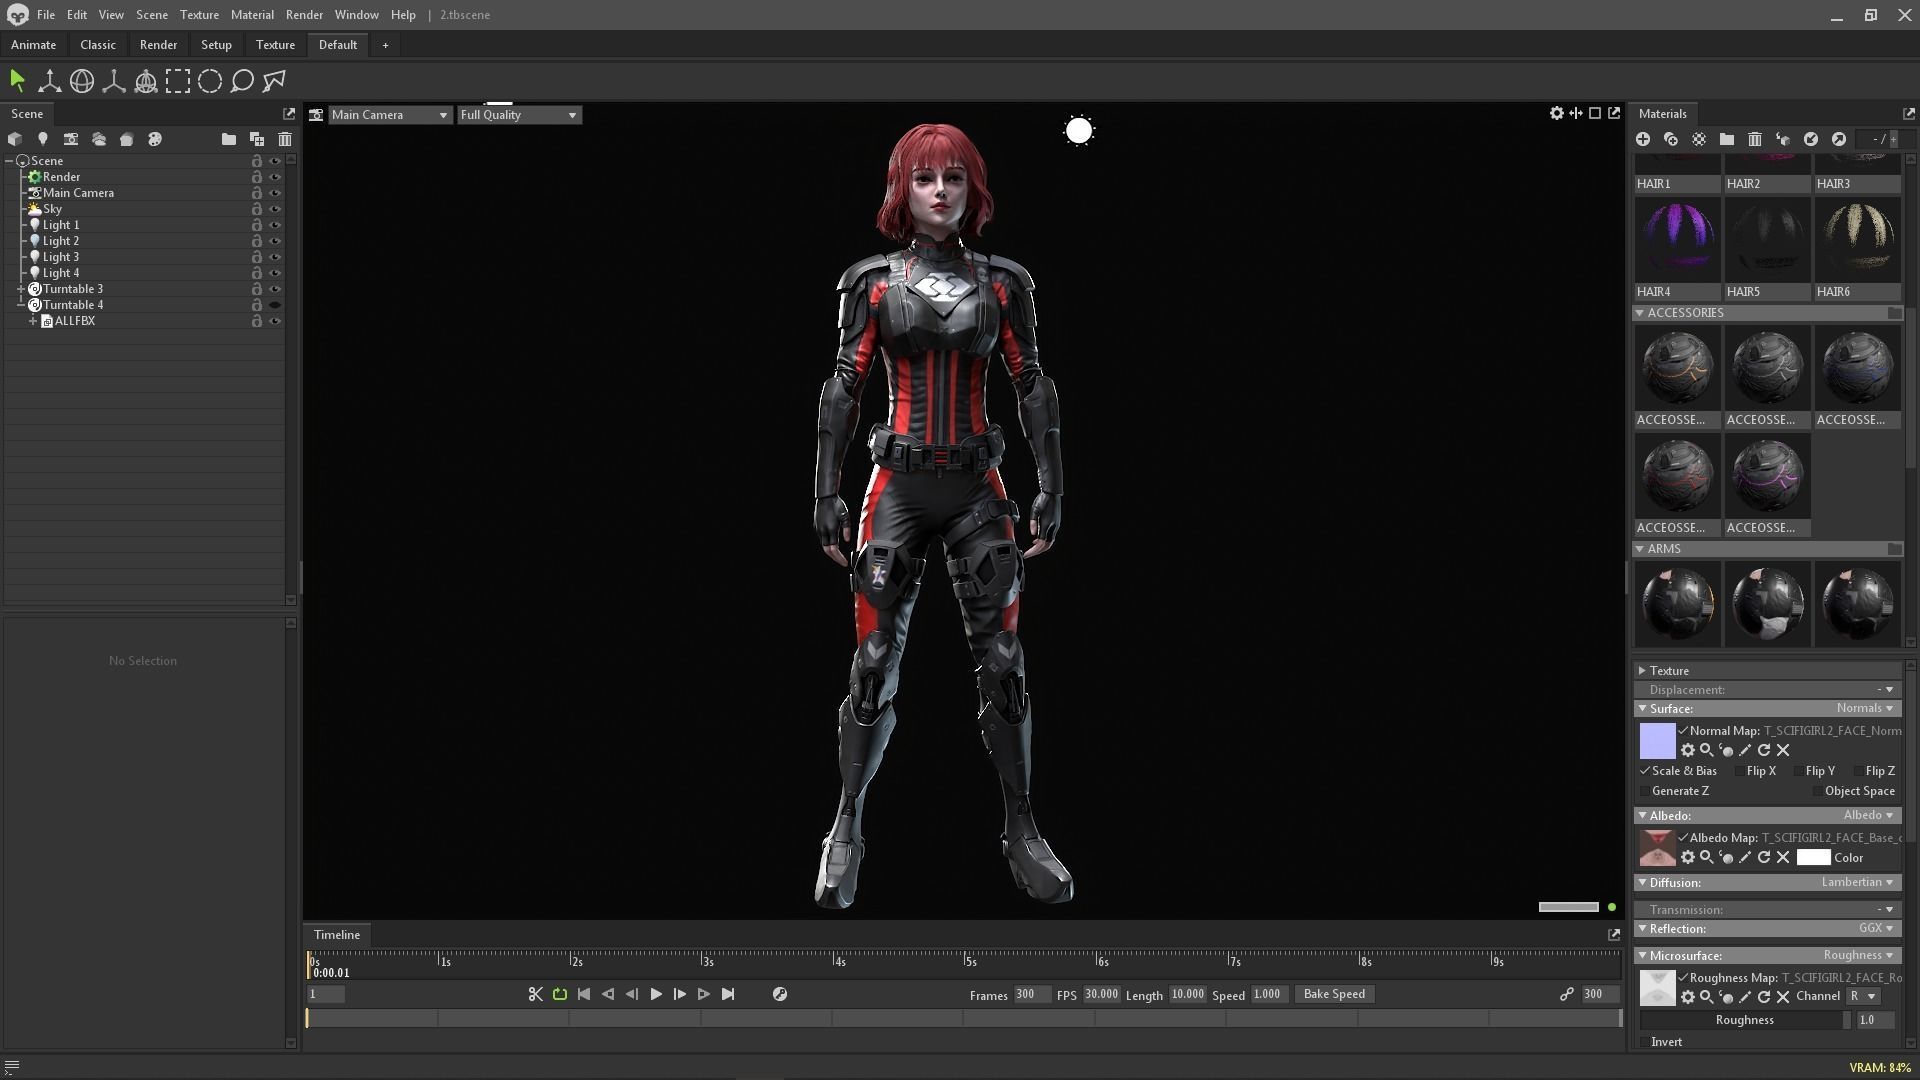
Task: Add a bake project with palette icon
Action: pos(154,139)
